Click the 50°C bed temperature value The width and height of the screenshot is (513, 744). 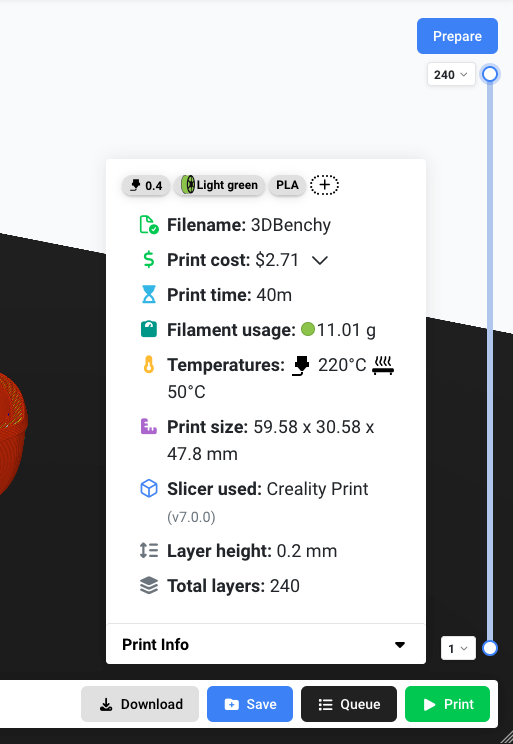click(186, 392)
